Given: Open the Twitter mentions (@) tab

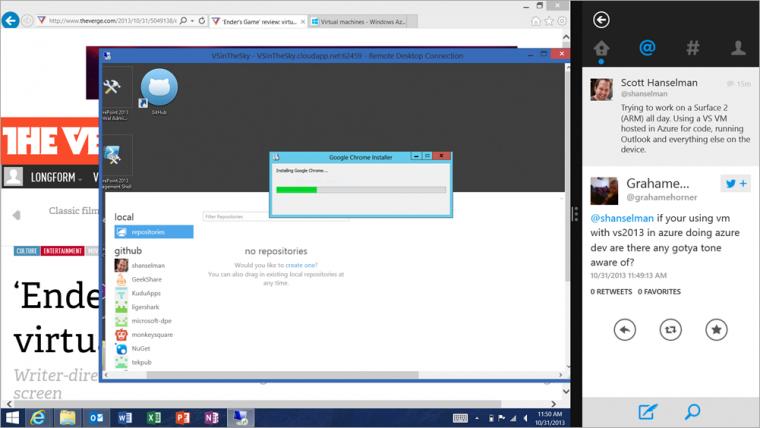Looking at the screenshot, I should click(x=647, y=48).
